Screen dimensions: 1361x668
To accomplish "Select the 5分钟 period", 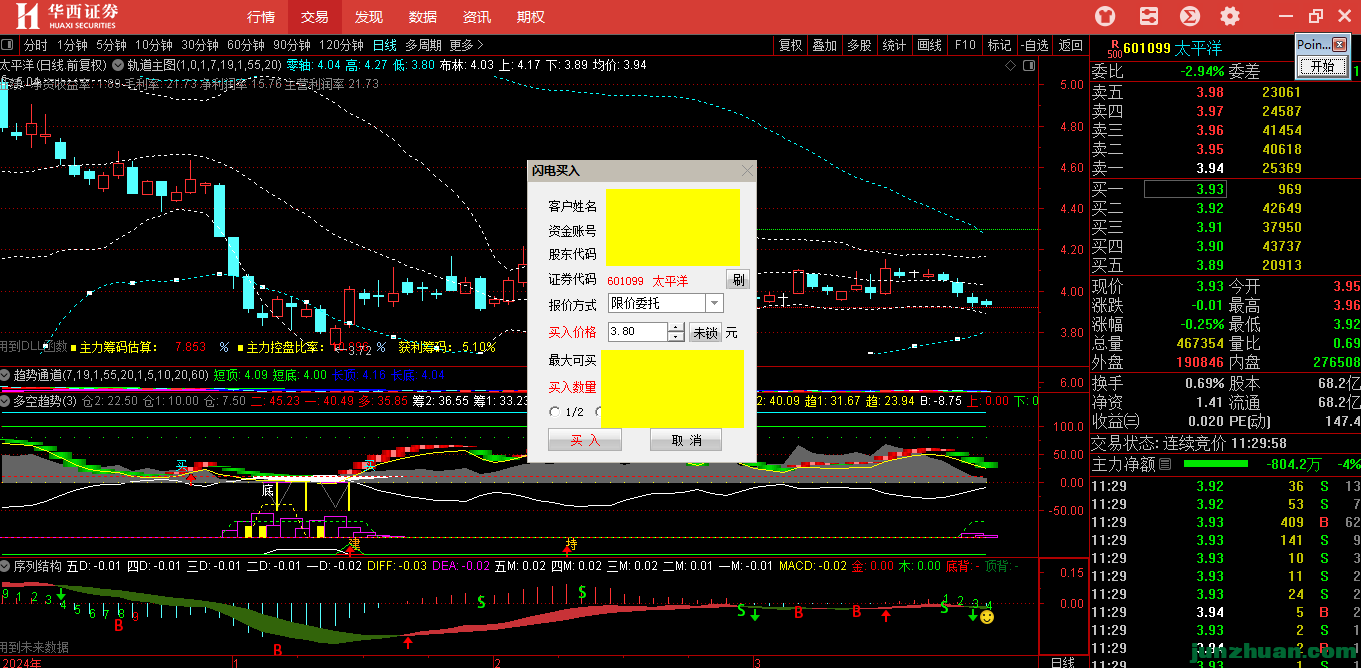I will pos(111,45).
